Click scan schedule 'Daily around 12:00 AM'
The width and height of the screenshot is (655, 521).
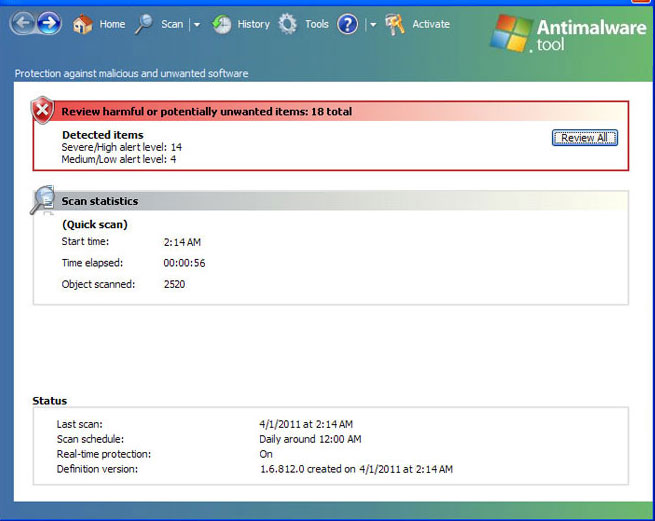coord(310,440)
